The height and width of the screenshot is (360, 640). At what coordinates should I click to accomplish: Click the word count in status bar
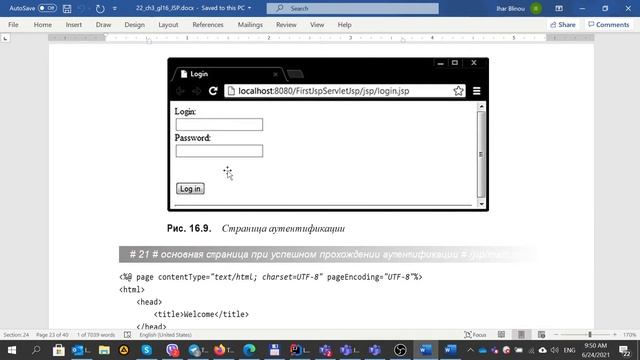(96, 335)
